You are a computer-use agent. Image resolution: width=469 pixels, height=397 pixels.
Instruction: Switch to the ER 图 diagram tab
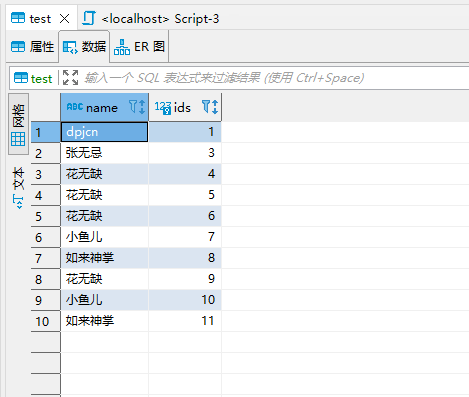point(139,47)
